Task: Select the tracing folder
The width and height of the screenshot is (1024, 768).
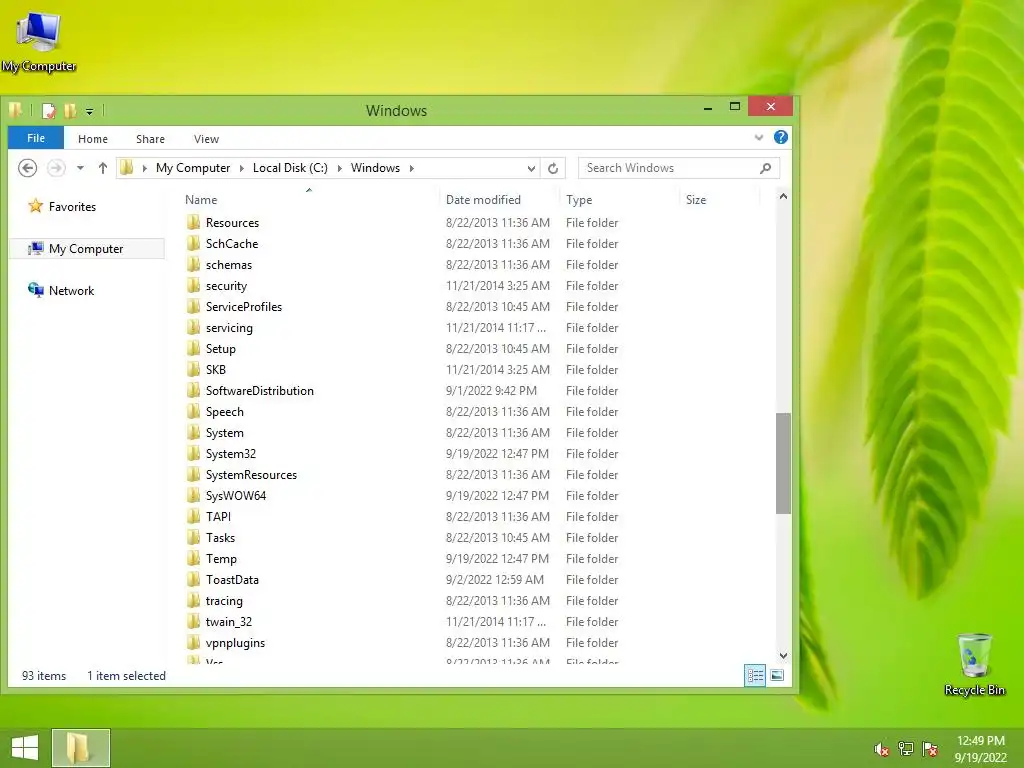Action: 224,601
